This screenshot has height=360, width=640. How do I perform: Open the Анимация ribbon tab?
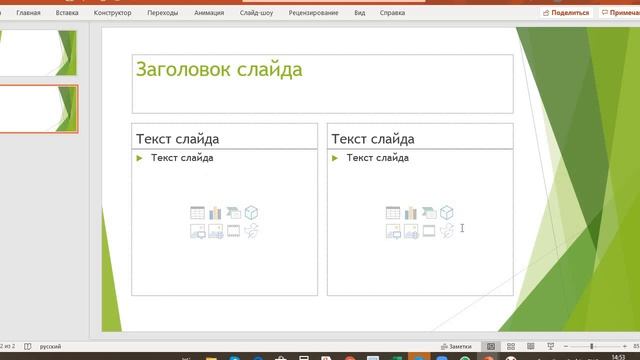[209, 13]
